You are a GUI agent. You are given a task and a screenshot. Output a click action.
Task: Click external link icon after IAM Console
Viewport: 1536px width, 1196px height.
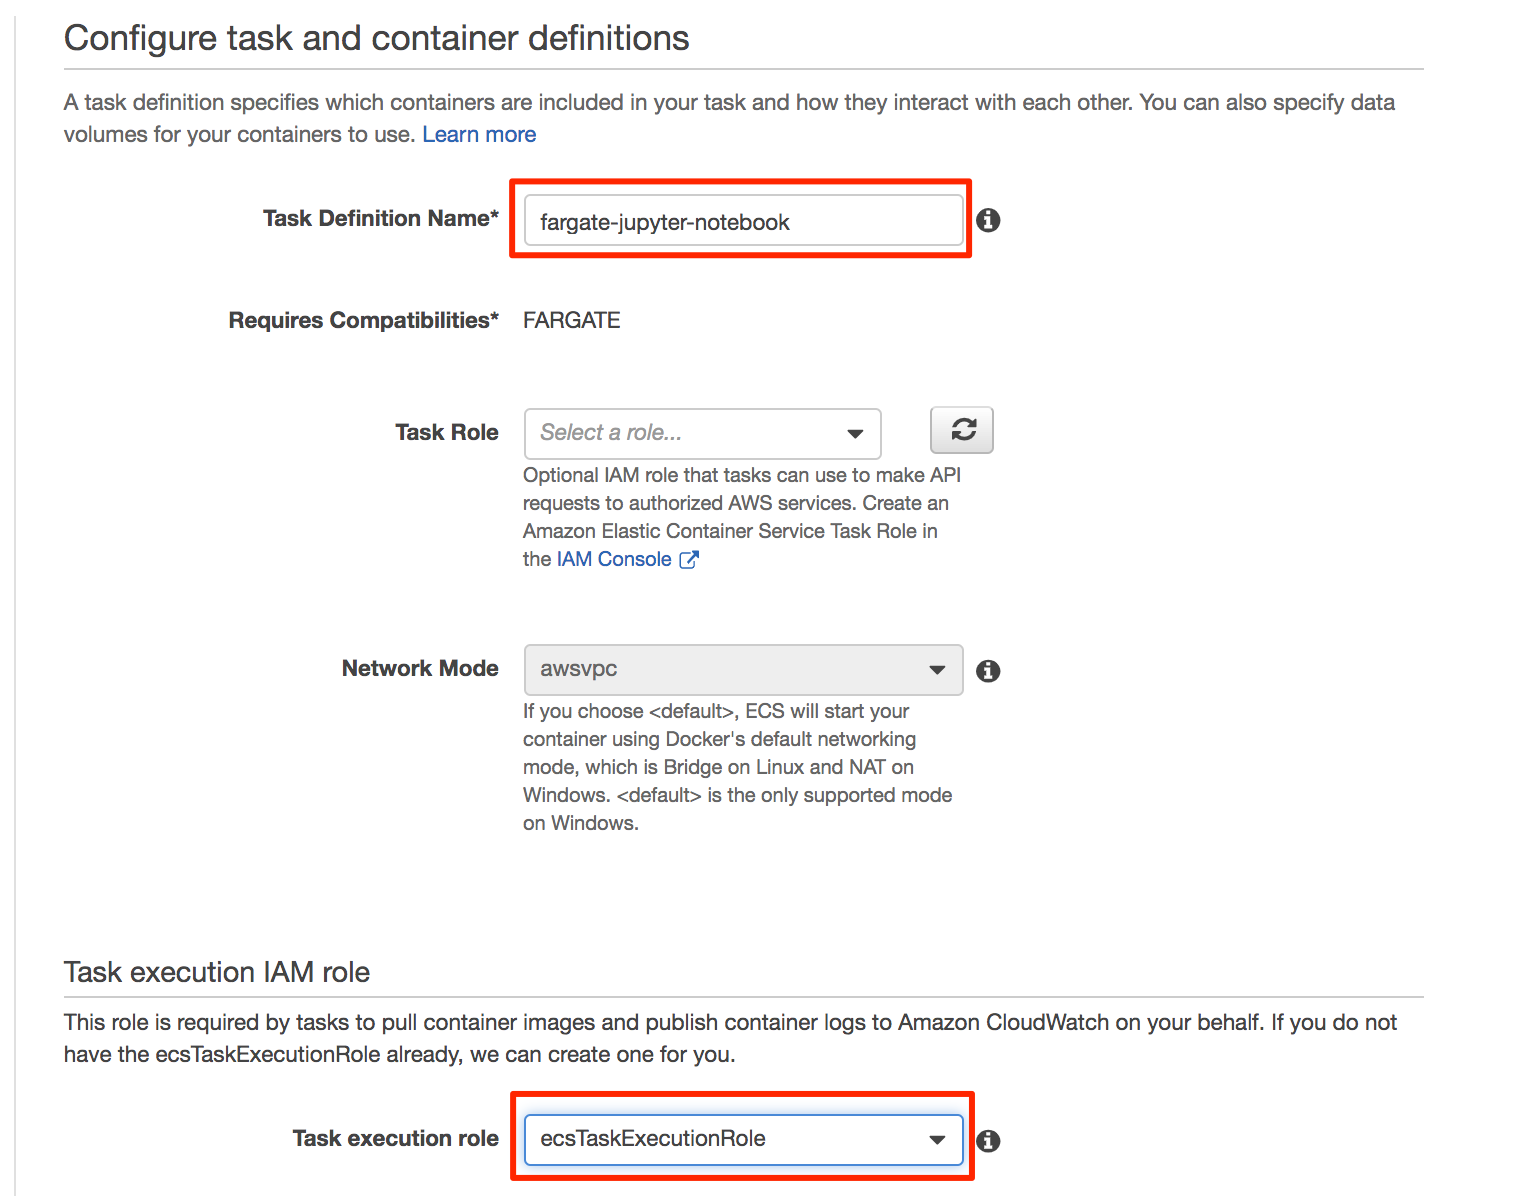point(689,560)
